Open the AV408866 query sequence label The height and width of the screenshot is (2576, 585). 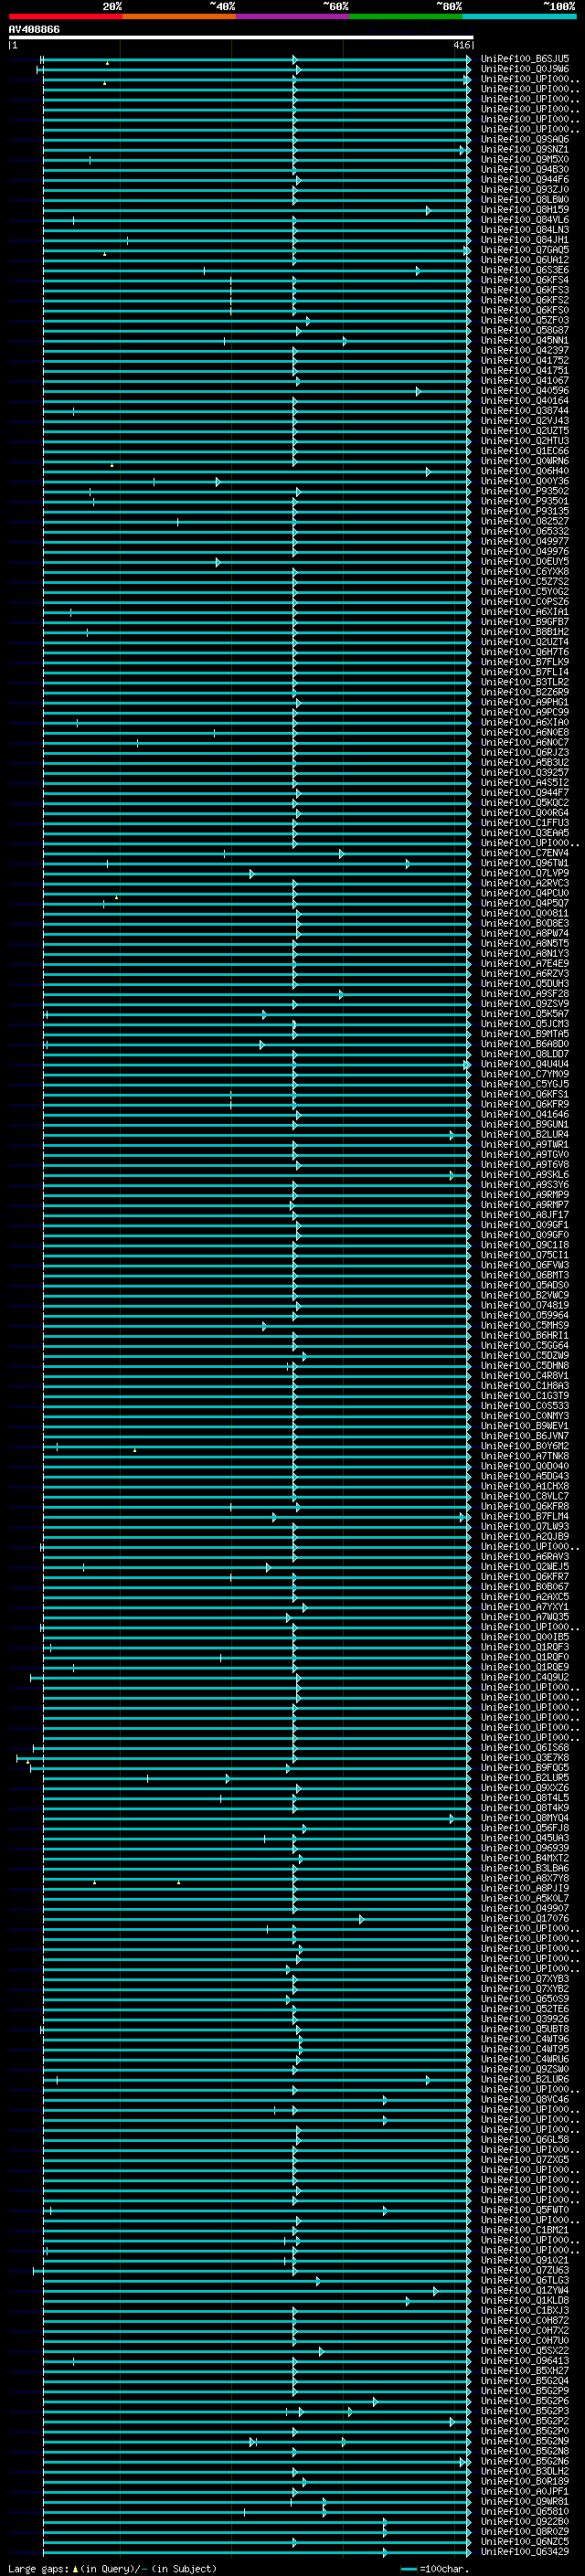(34, 30)
